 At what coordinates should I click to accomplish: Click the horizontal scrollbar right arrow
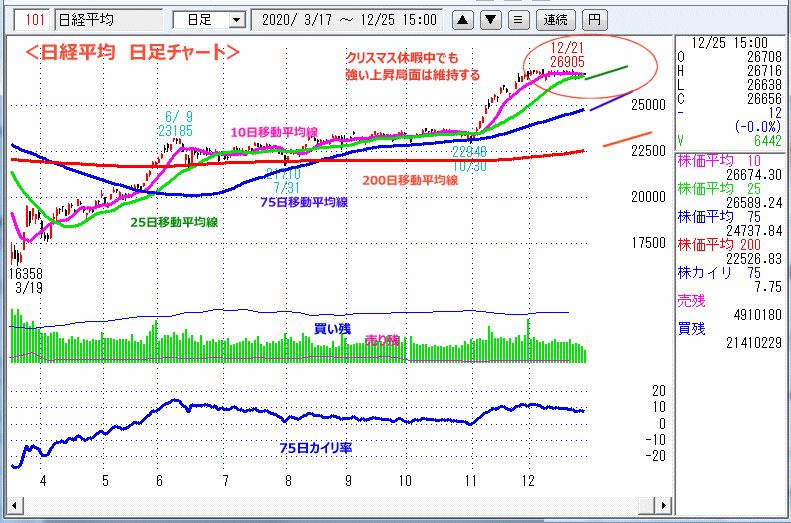(661, 504)
